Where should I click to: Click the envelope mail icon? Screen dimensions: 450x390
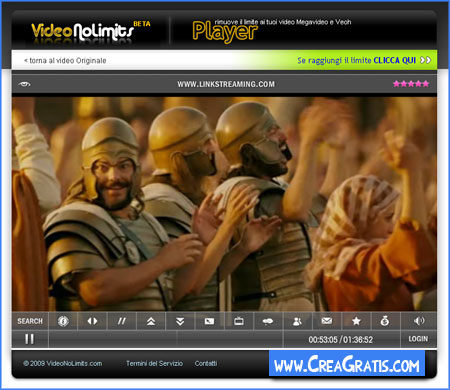(x=327, y=321)
